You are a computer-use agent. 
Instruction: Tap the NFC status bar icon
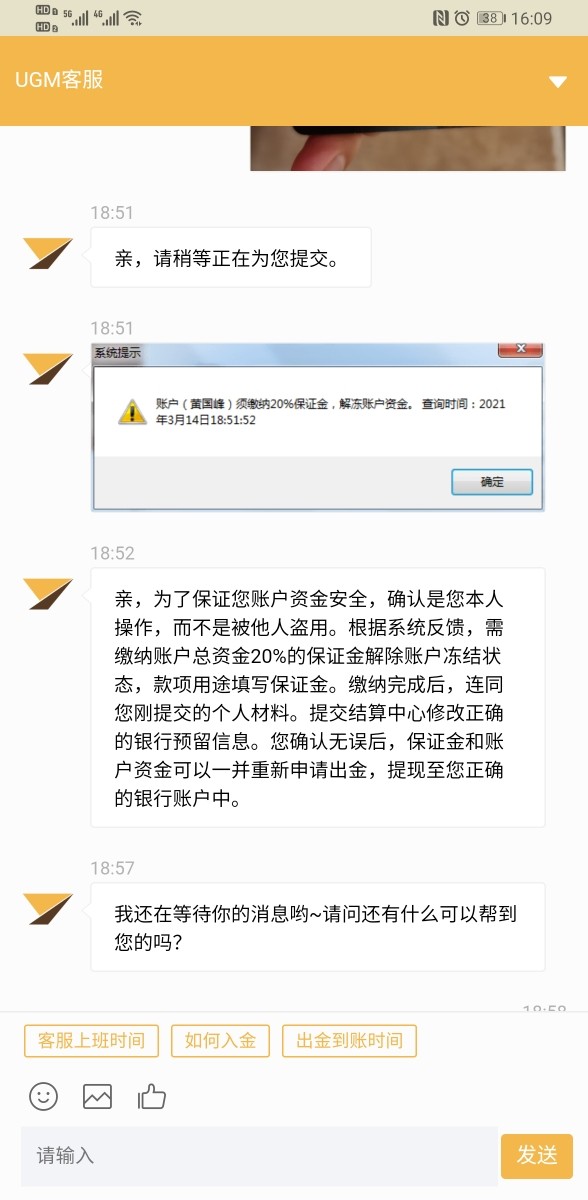coord(441,18)
